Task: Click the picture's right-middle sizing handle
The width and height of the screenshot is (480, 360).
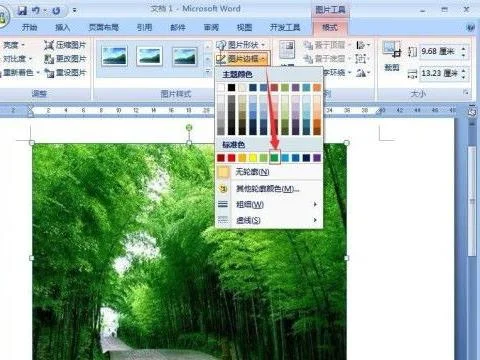Action: pyautogui.click(x=346, y=258)
